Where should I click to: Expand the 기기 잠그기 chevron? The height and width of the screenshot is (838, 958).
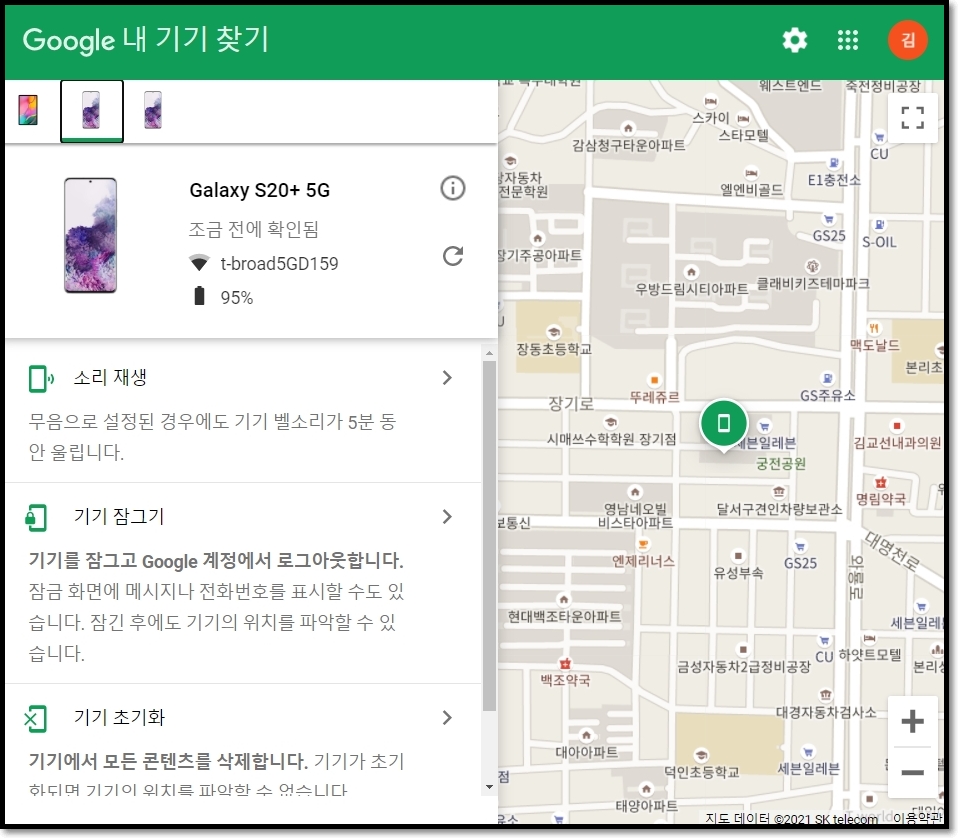click(x=447, y=517)
